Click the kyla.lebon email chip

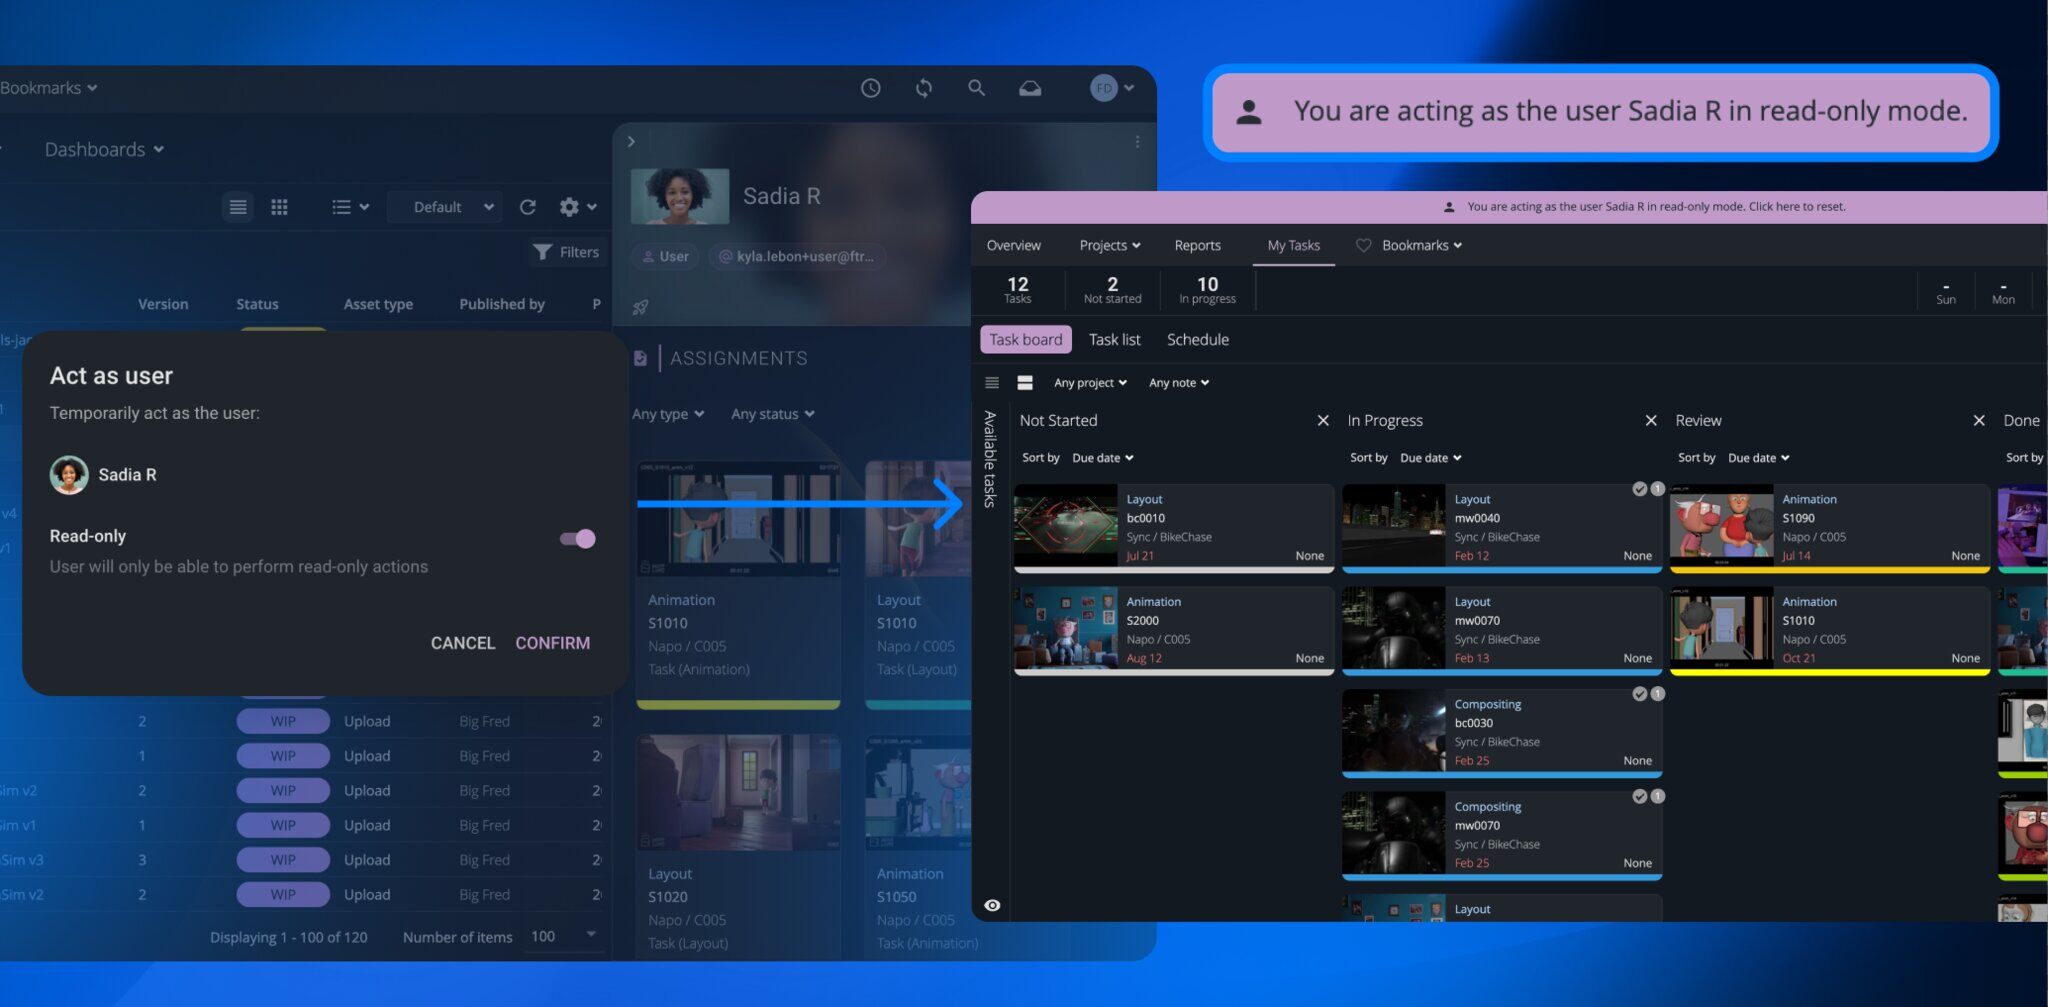coord(796,257)
